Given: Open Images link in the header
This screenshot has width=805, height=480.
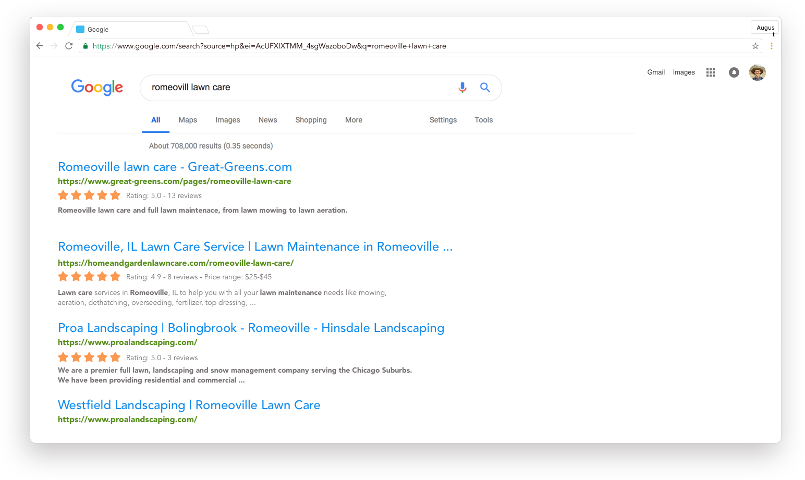Looking at the screenshot, I should [x=684, y=72].
